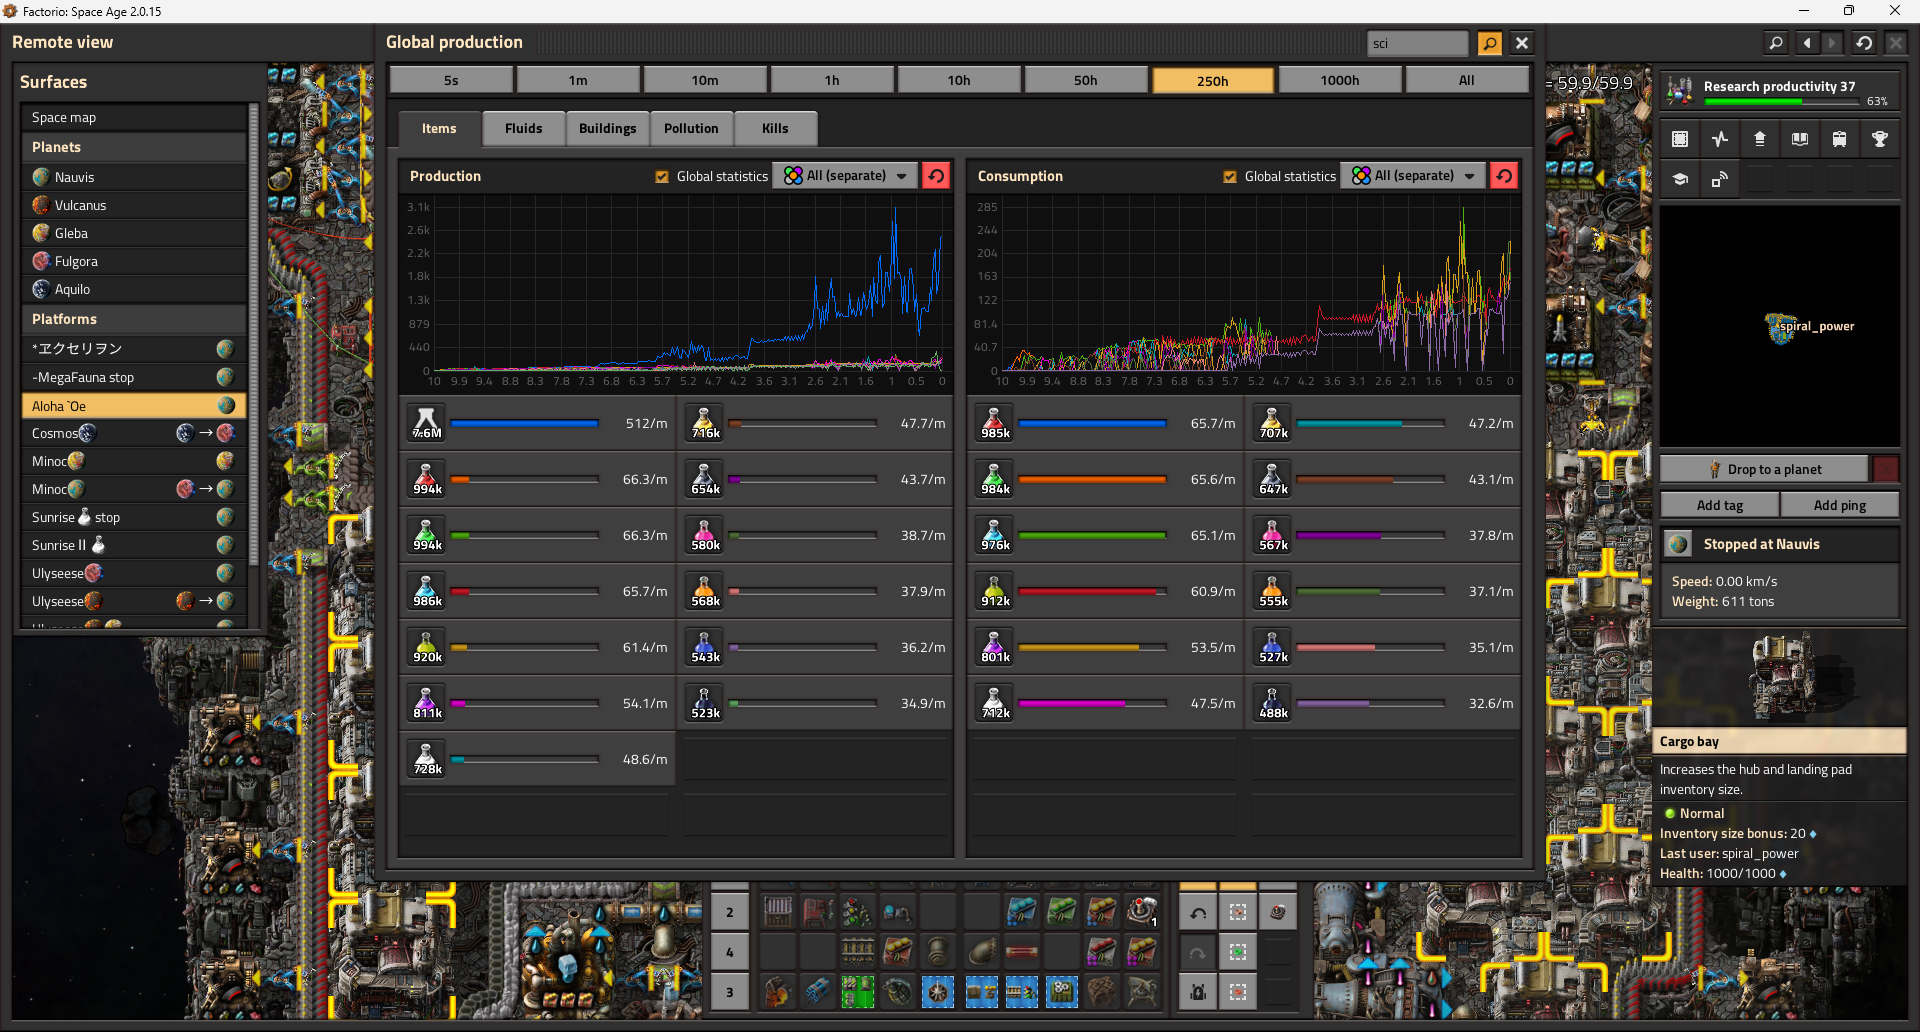
Task: Uncheck Global statistics in Consumption panel
Action: click(1230, 177)
